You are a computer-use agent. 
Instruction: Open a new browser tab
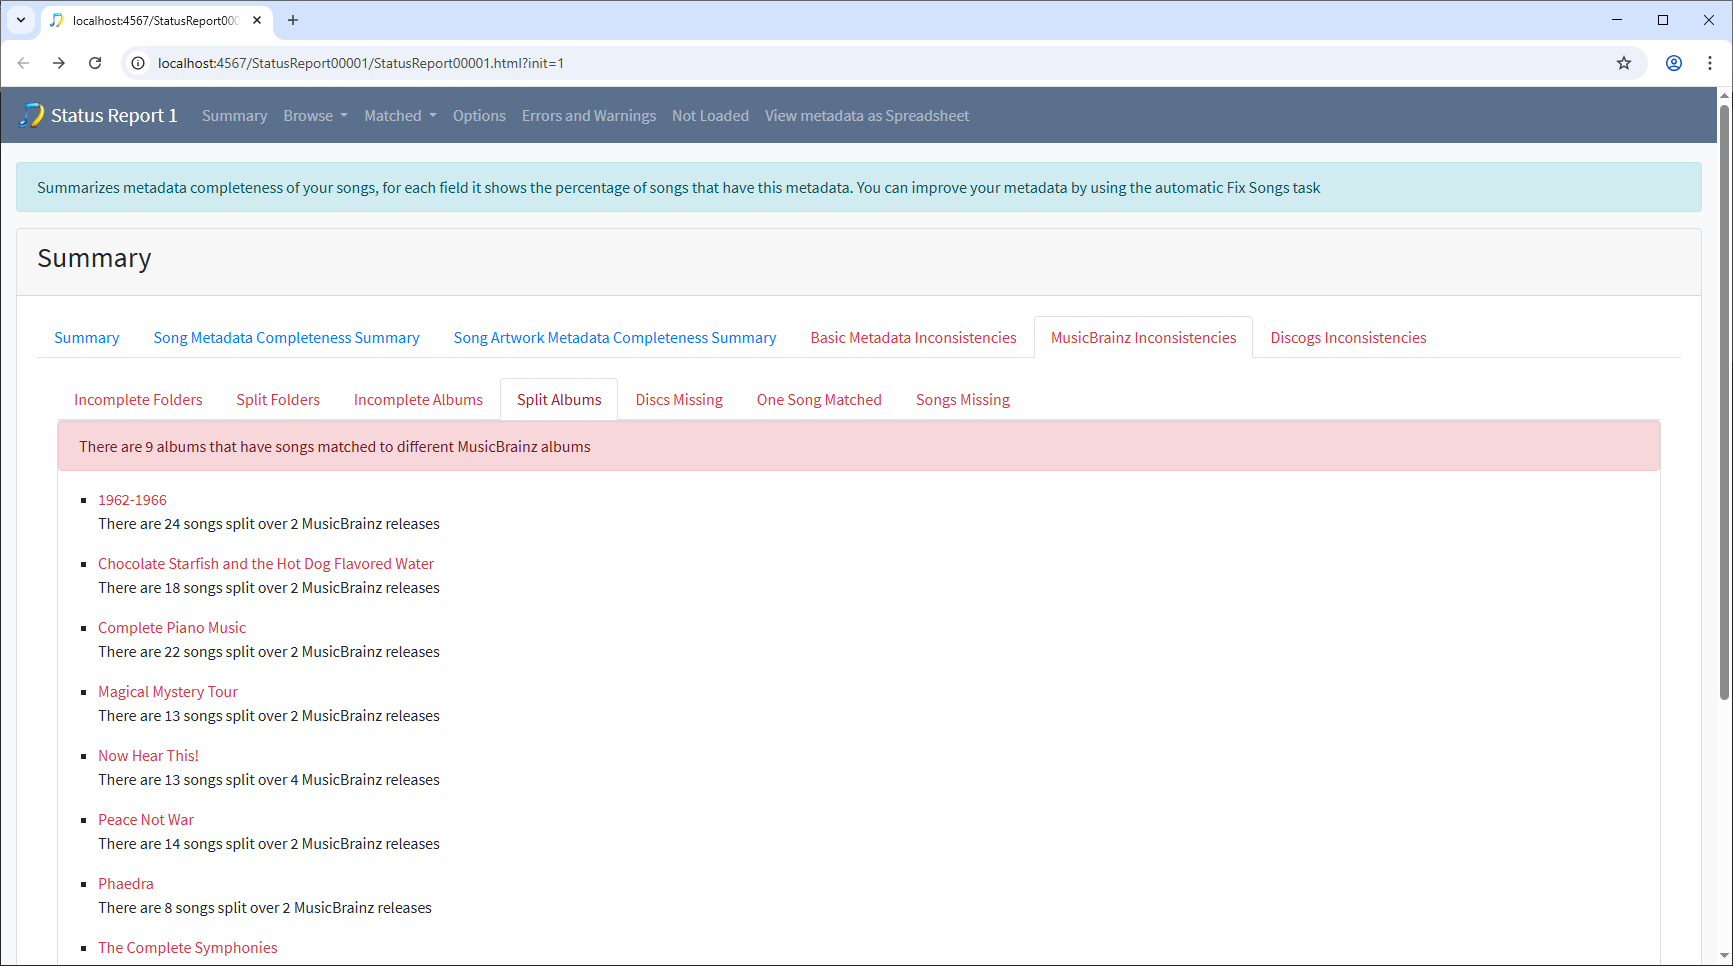pos(293,20)
